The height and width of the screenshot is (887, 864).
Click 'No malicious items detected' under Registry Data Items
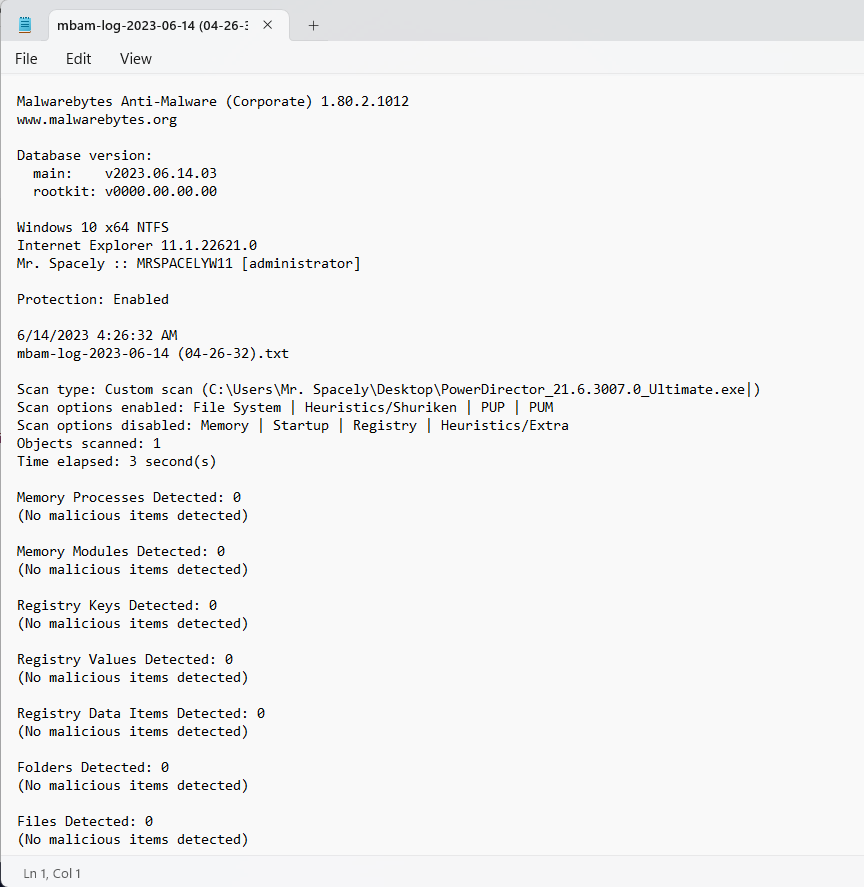(x=133, y=731)
